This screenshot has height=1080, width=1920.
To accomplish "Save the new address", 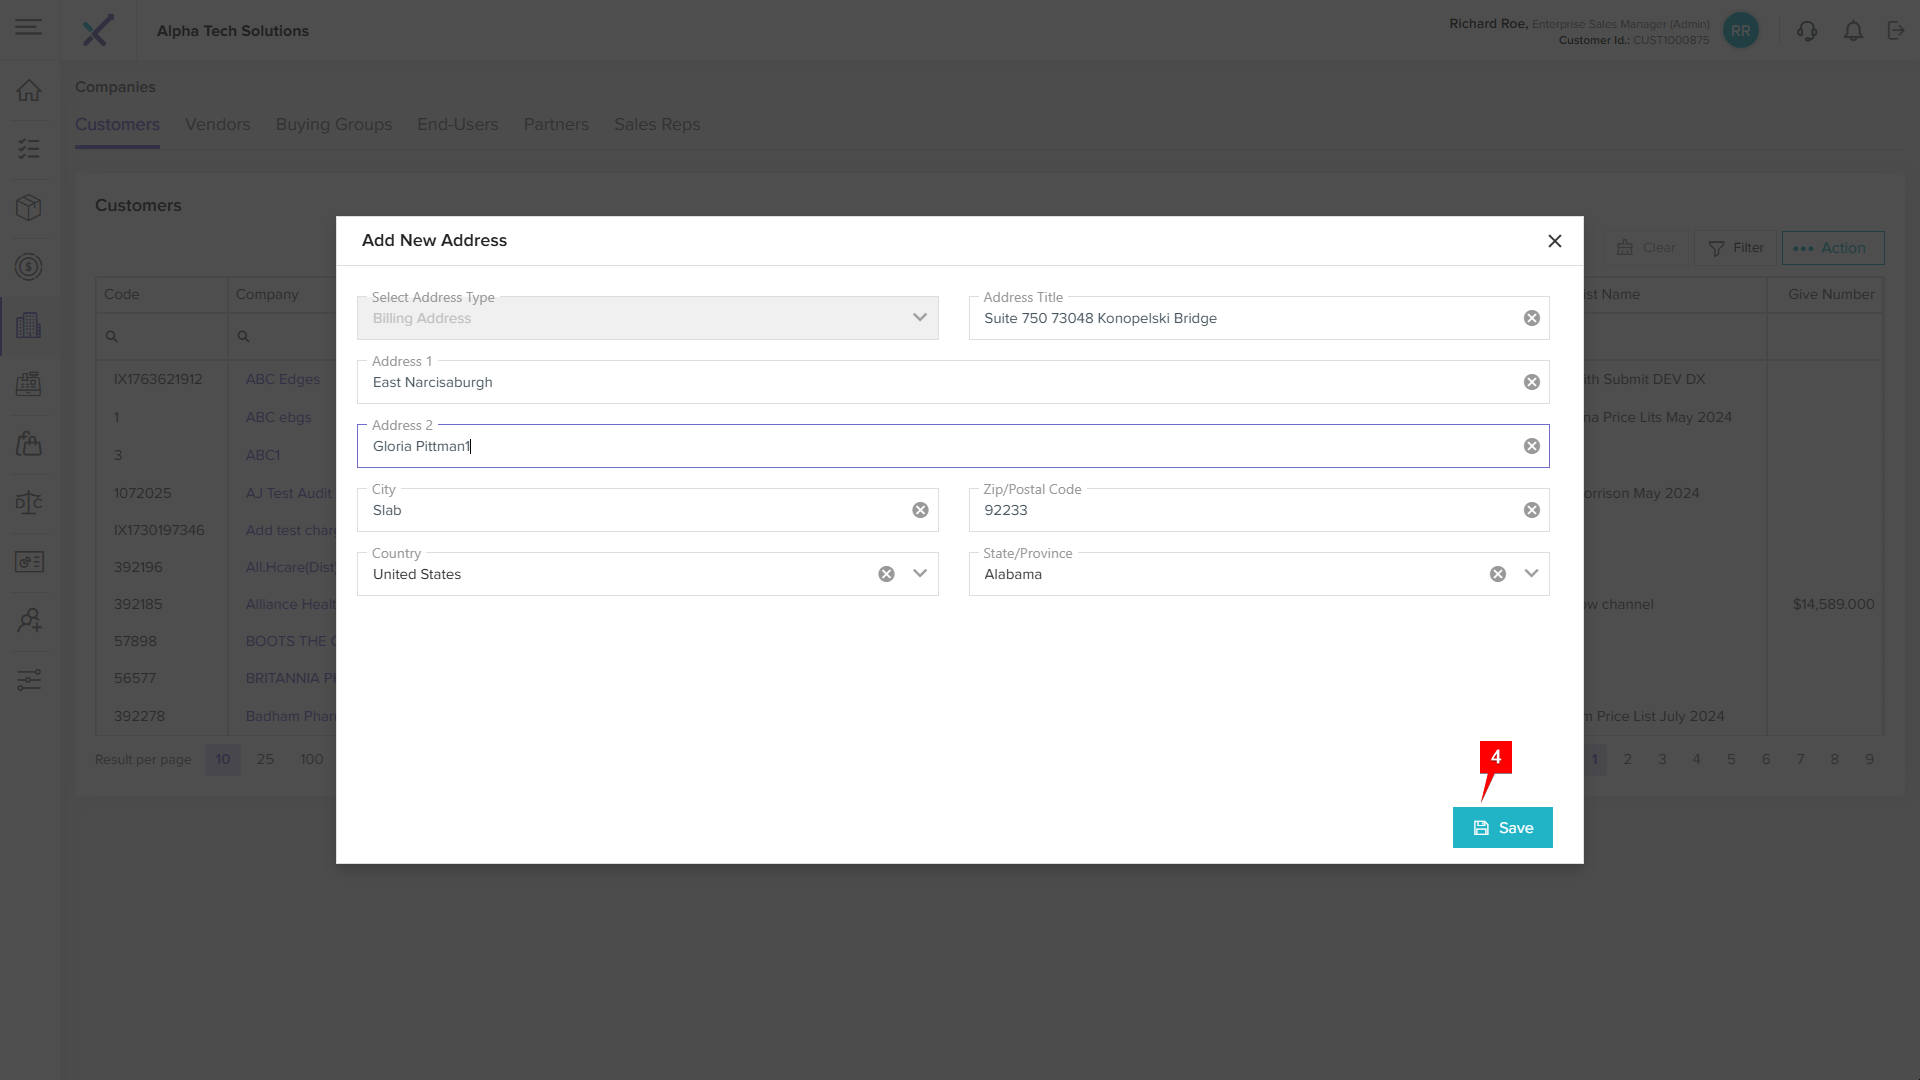I will (x=1502, y=828).
